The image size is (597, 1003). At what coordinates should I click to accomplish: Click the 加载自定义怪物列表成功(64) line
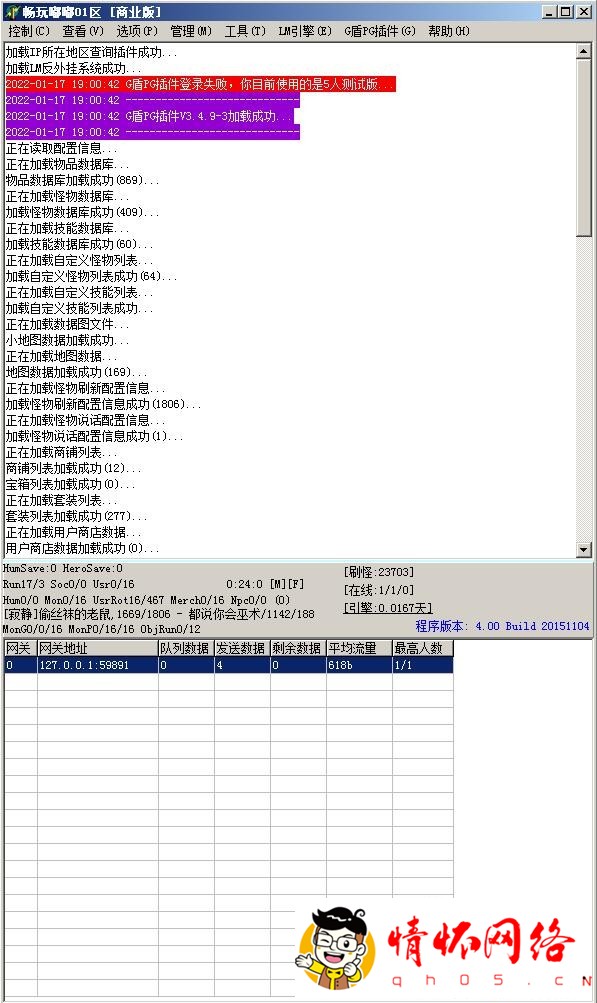(x=91, y=276)
